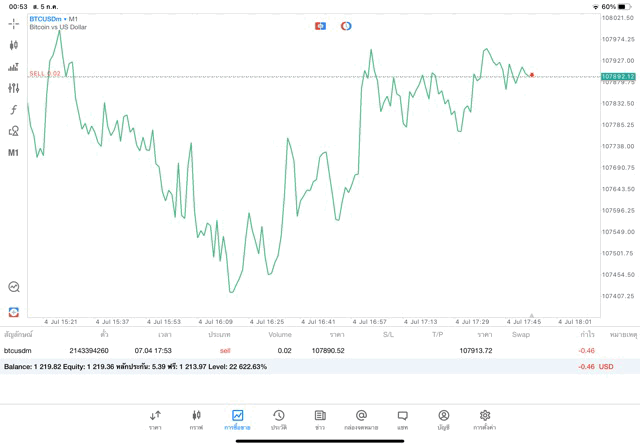Image resolution: width=640 pixels, height=447 pixels.
Task: Change chart type with candlestick icon
Action: pyautogui.click(x=14, y=45)
